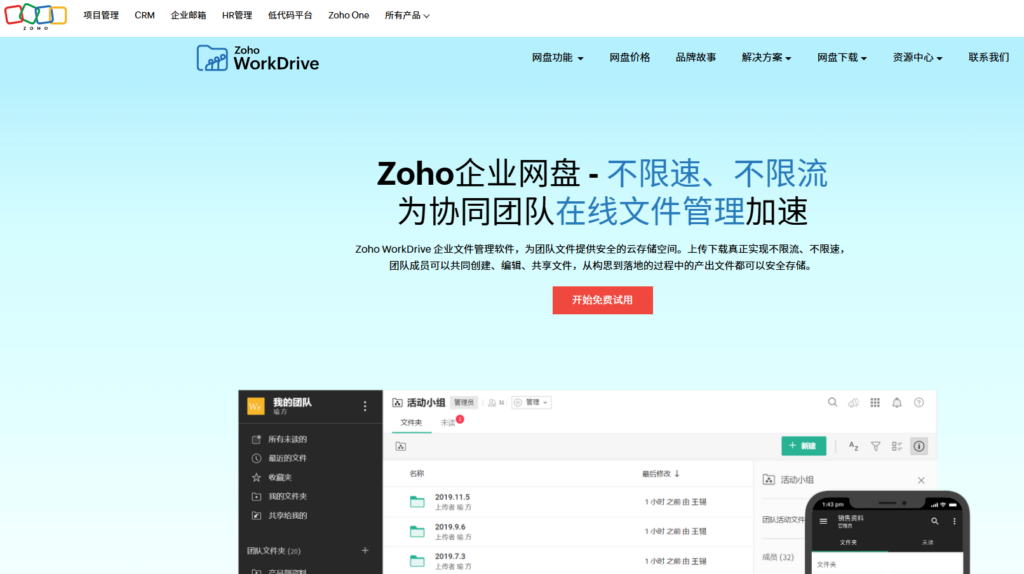Click the 2019.11.5 folder name
Image resolution: width=1024 pixels, height=574 pixels.
452,497
